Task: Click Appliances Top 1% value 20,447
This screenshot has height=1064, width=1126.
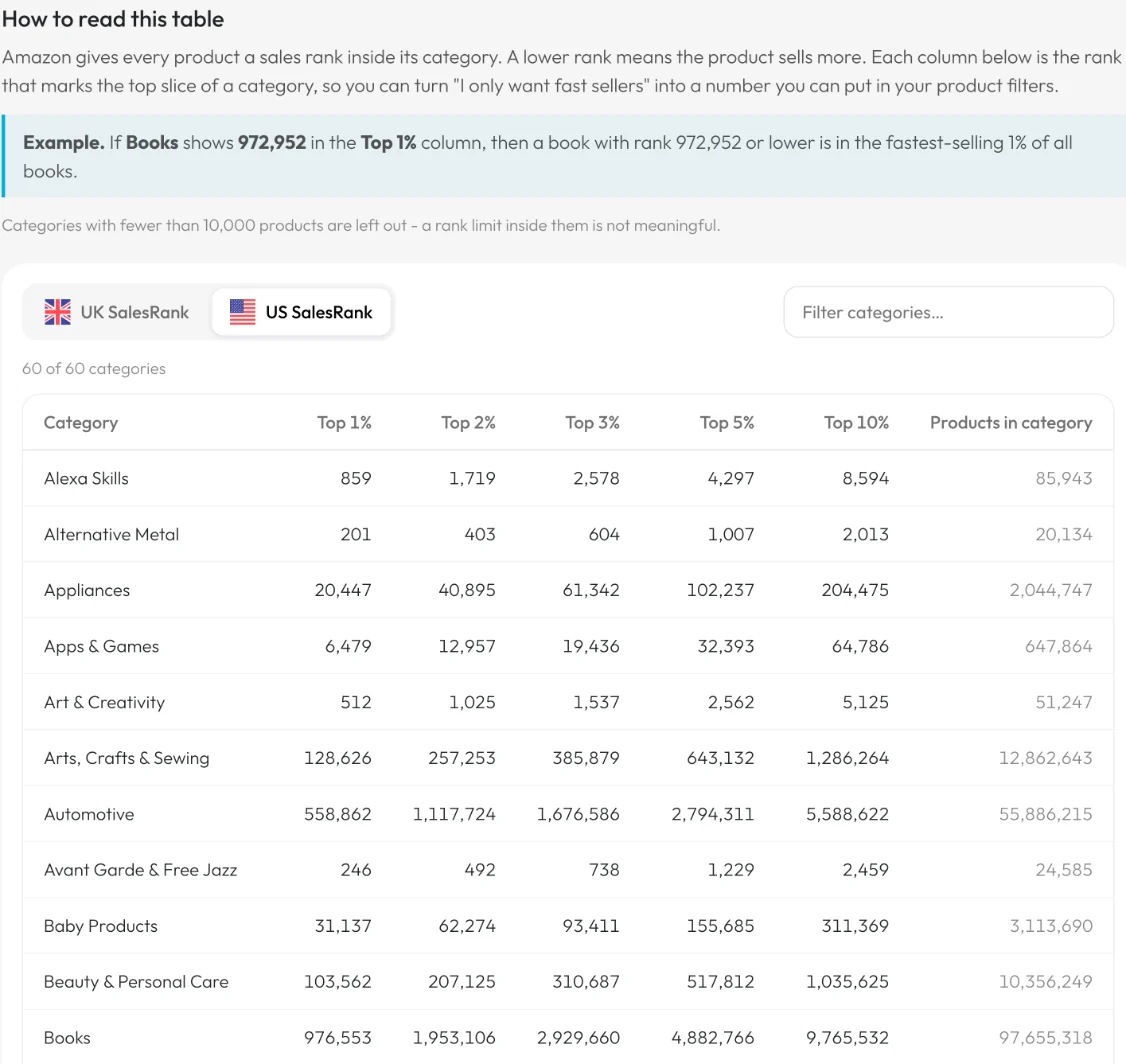Action: pos(343,590)
